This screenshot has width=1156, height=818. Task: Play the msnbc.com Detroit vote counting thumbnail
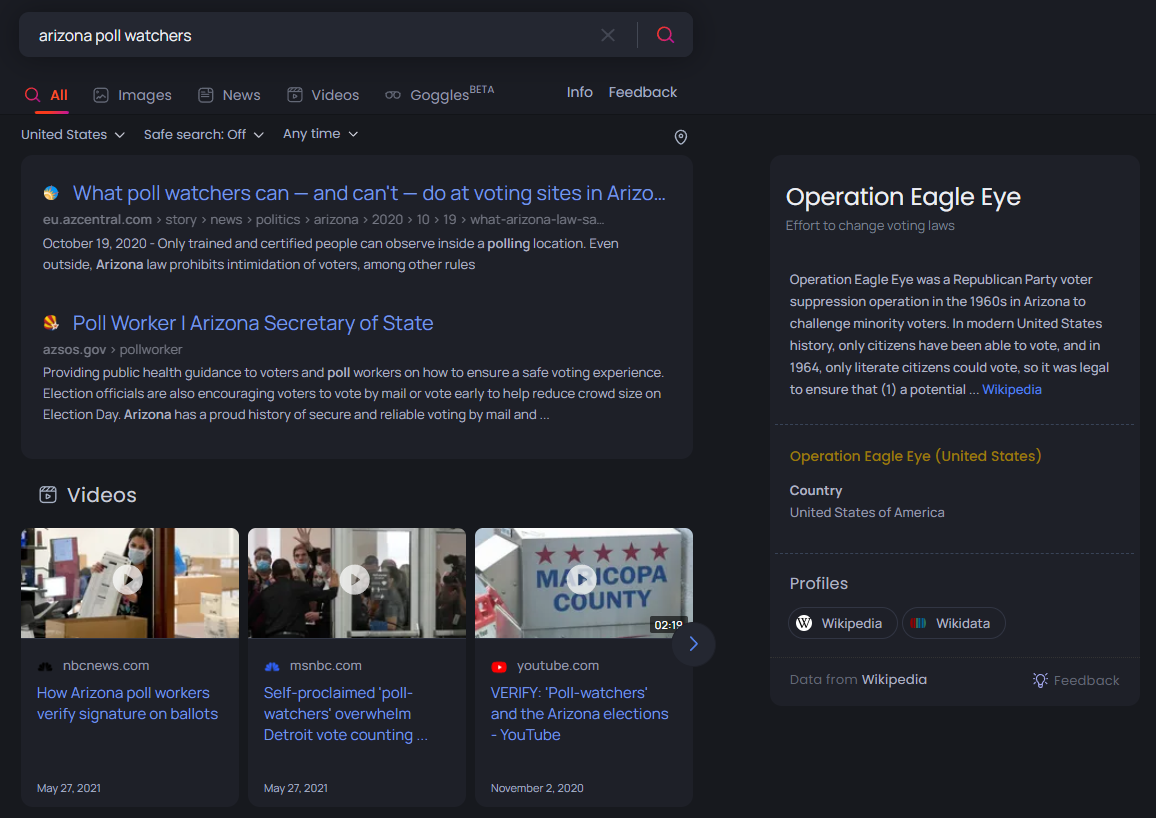tap(357, 583)
